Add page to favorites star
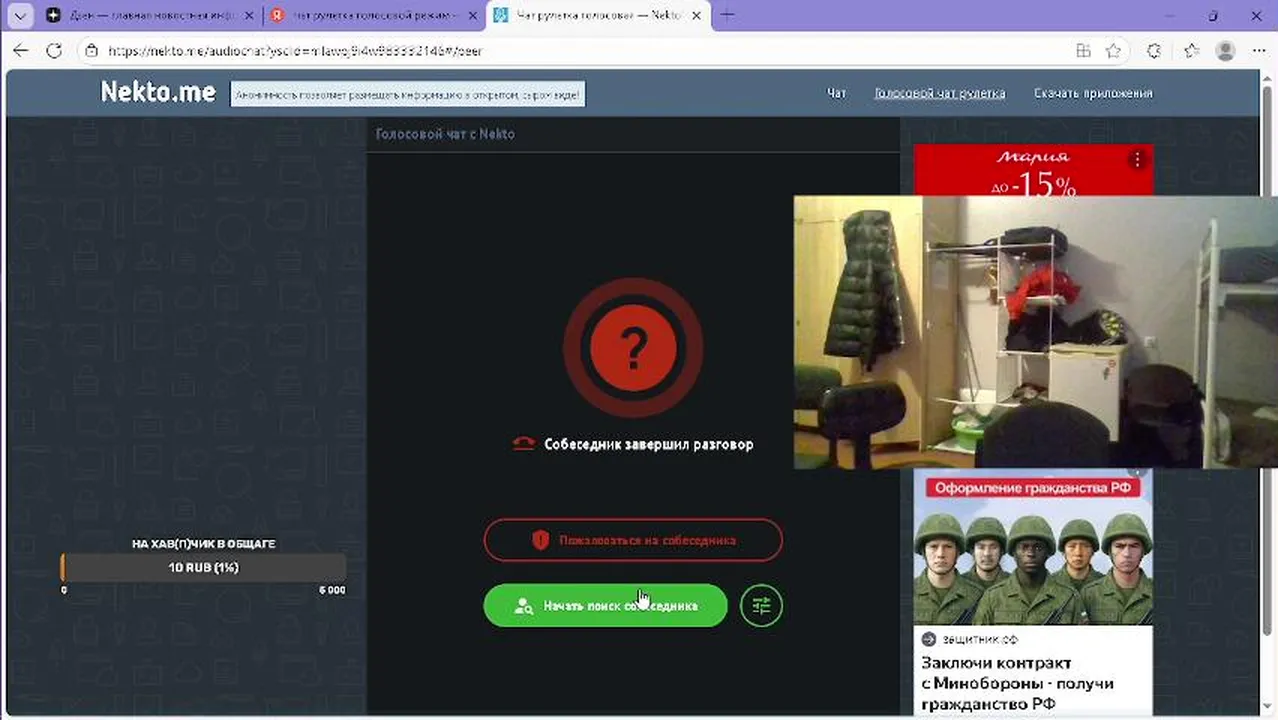This screenshot has width=1278, height=720. pos(1113,50)
